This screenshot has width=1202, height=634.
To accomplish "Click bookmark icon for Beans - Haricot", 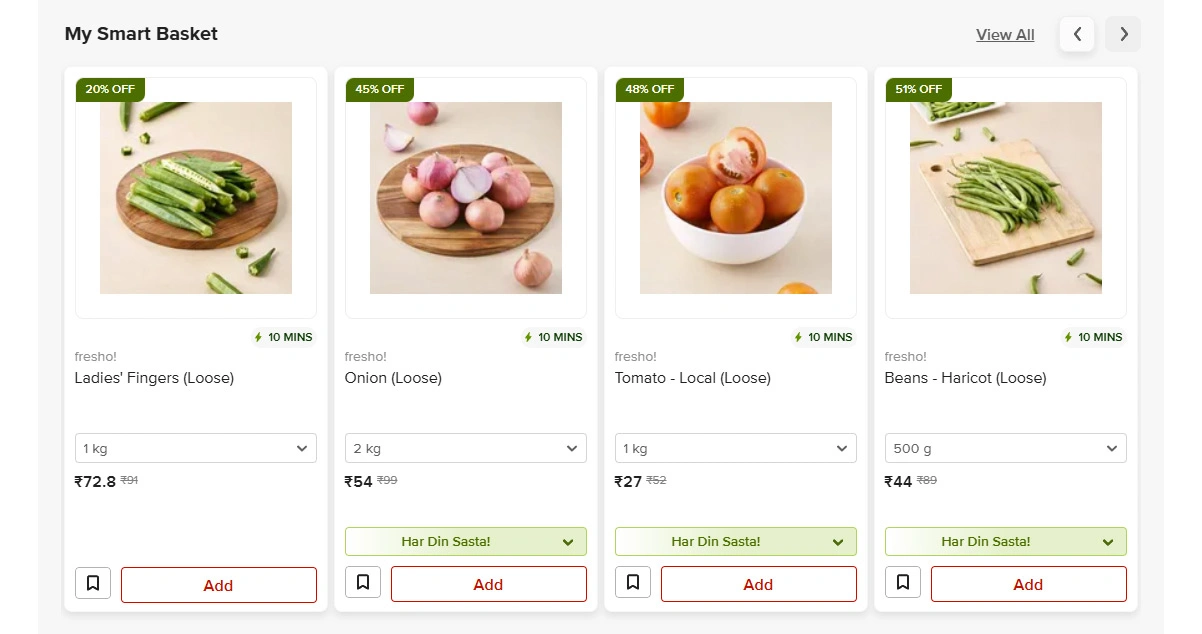I will tap(903, 583).
